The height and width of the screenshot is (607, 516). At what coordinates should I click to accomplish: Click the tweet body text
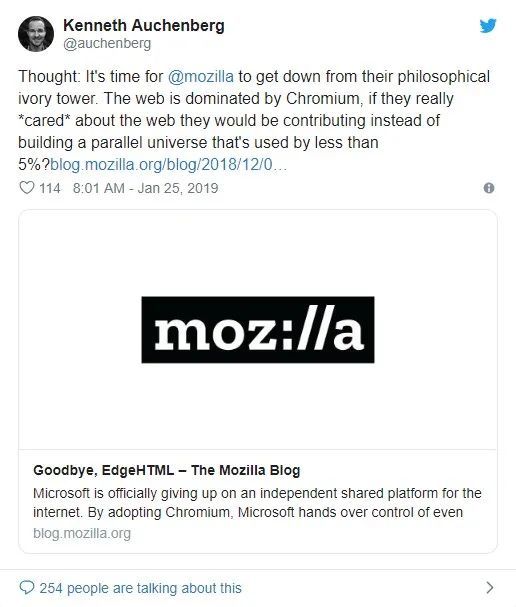click(x=254, y=120)
